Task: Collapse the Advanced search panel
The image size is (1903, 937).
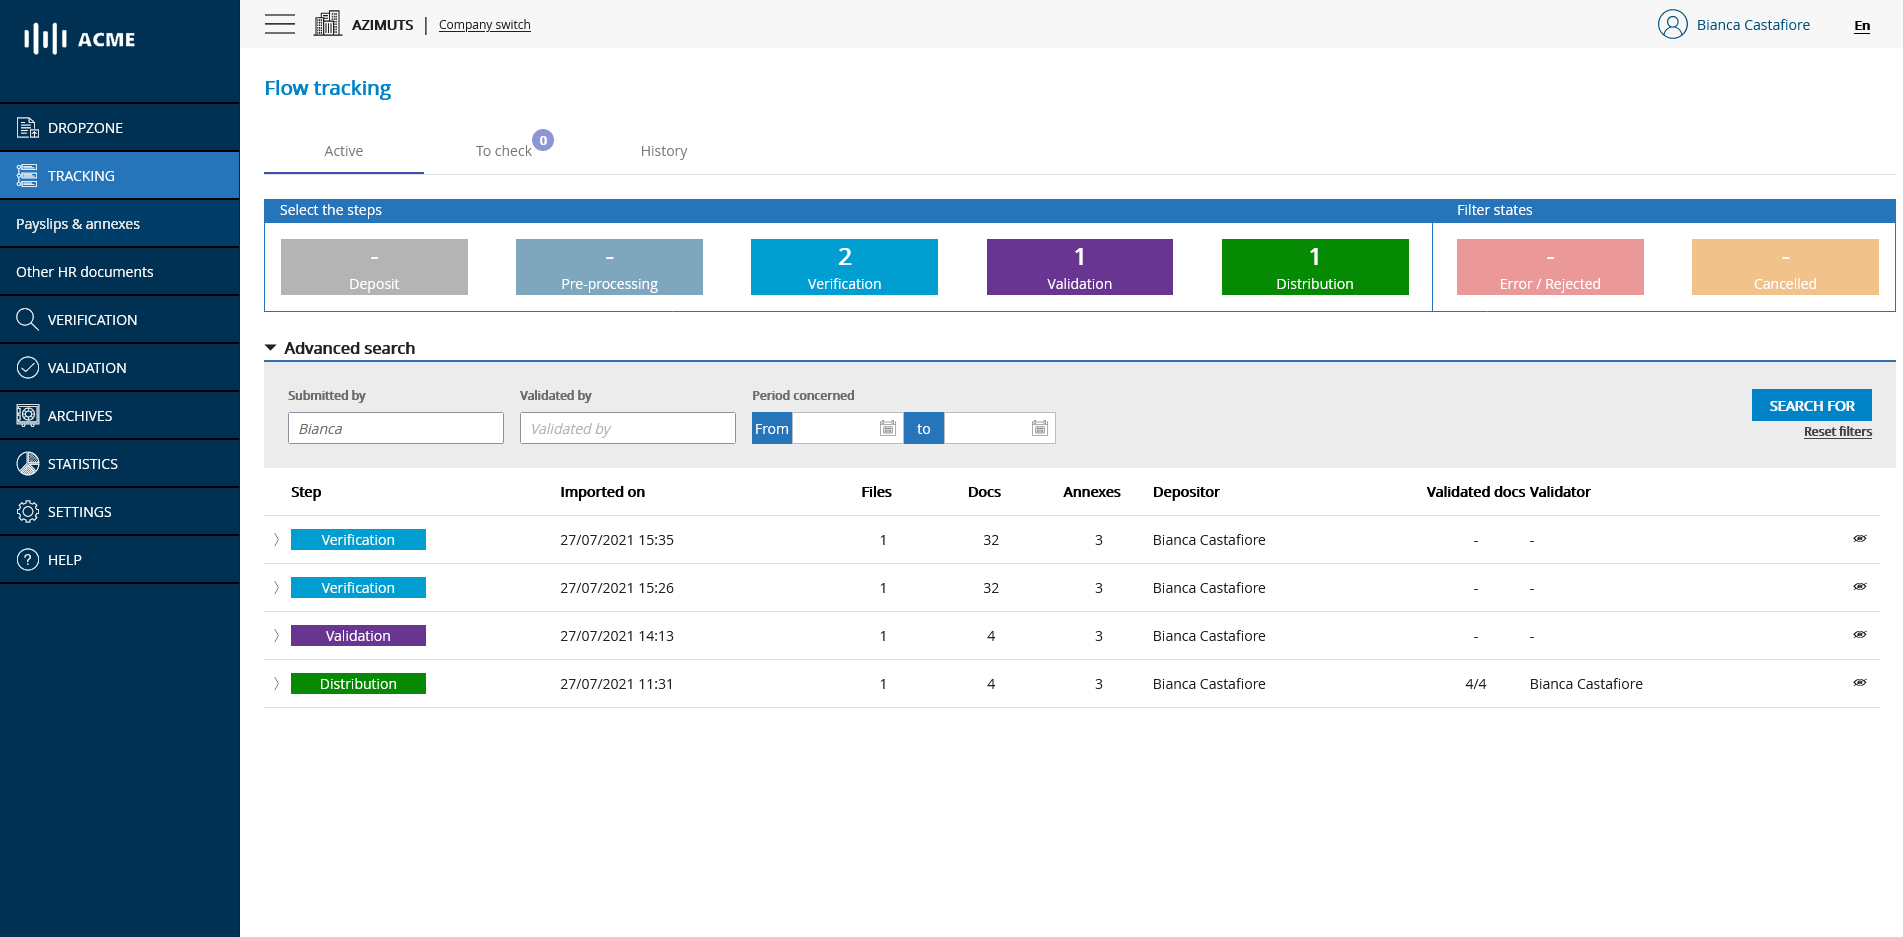Action: point(271,347)
